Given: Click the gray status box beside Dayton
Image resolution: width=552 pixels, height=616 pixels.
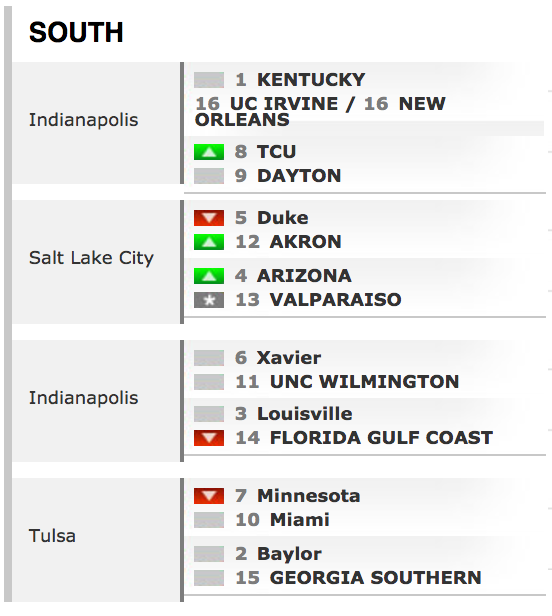Looking at the screenshot, I should click(x=209, y=176).
